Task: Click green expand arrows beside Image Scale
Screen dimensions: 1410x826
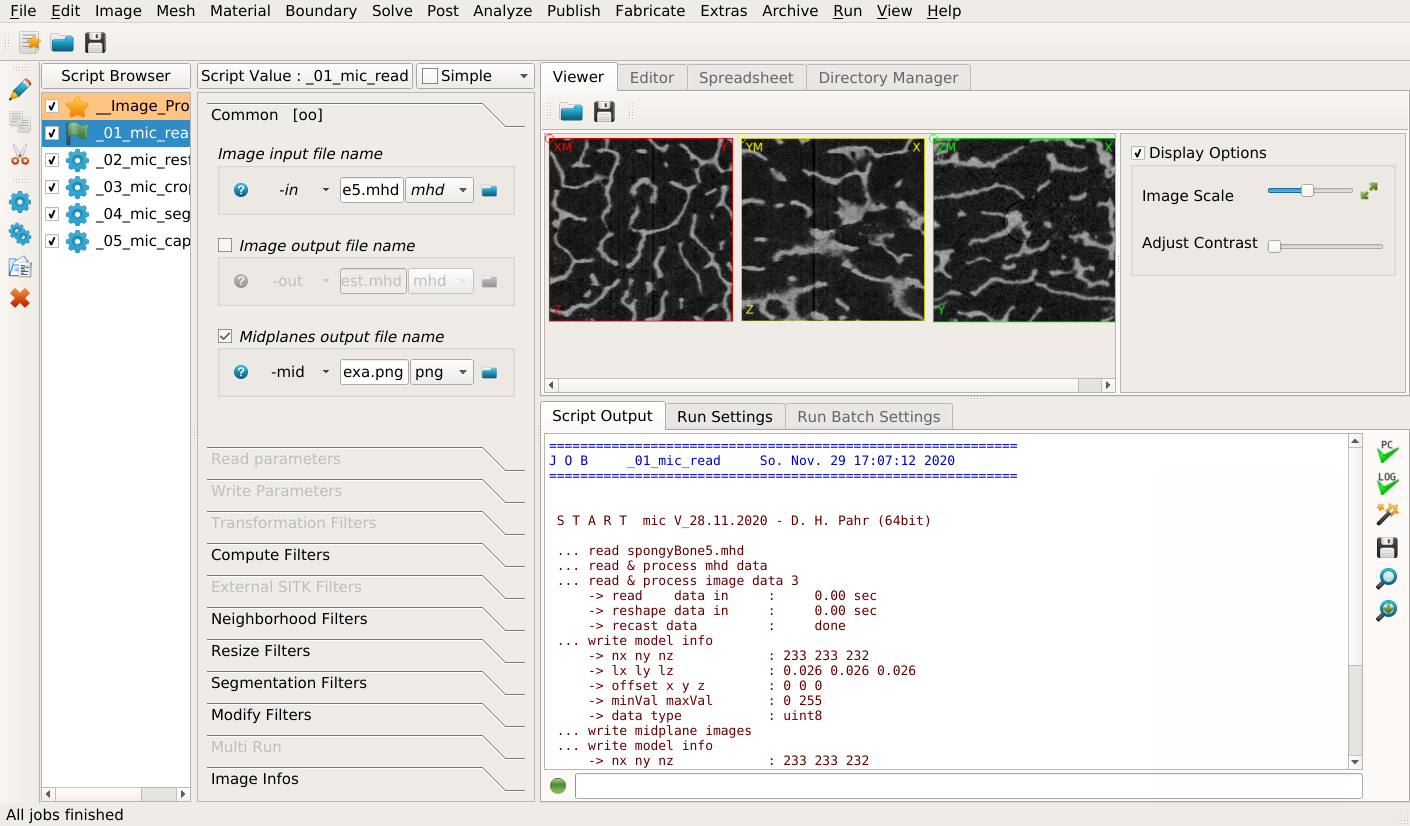Action: pos(1369,191)
